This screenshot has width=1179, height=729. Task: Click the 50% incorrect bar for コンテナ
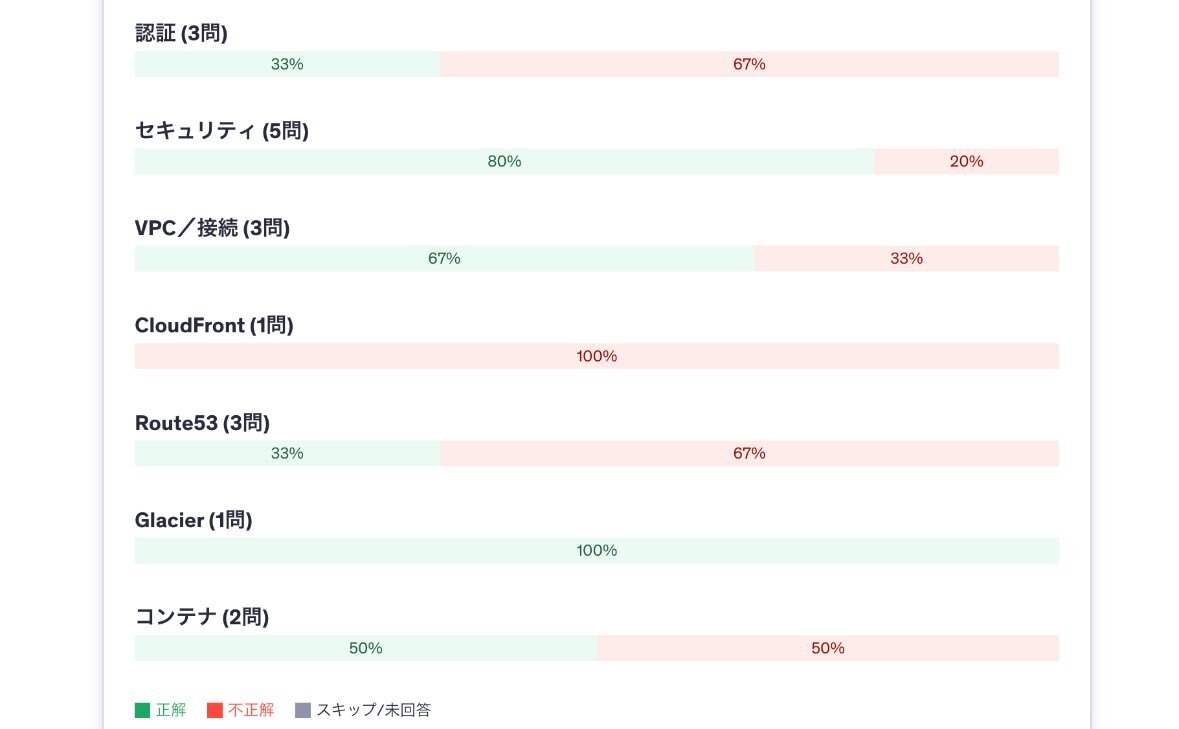829,648
